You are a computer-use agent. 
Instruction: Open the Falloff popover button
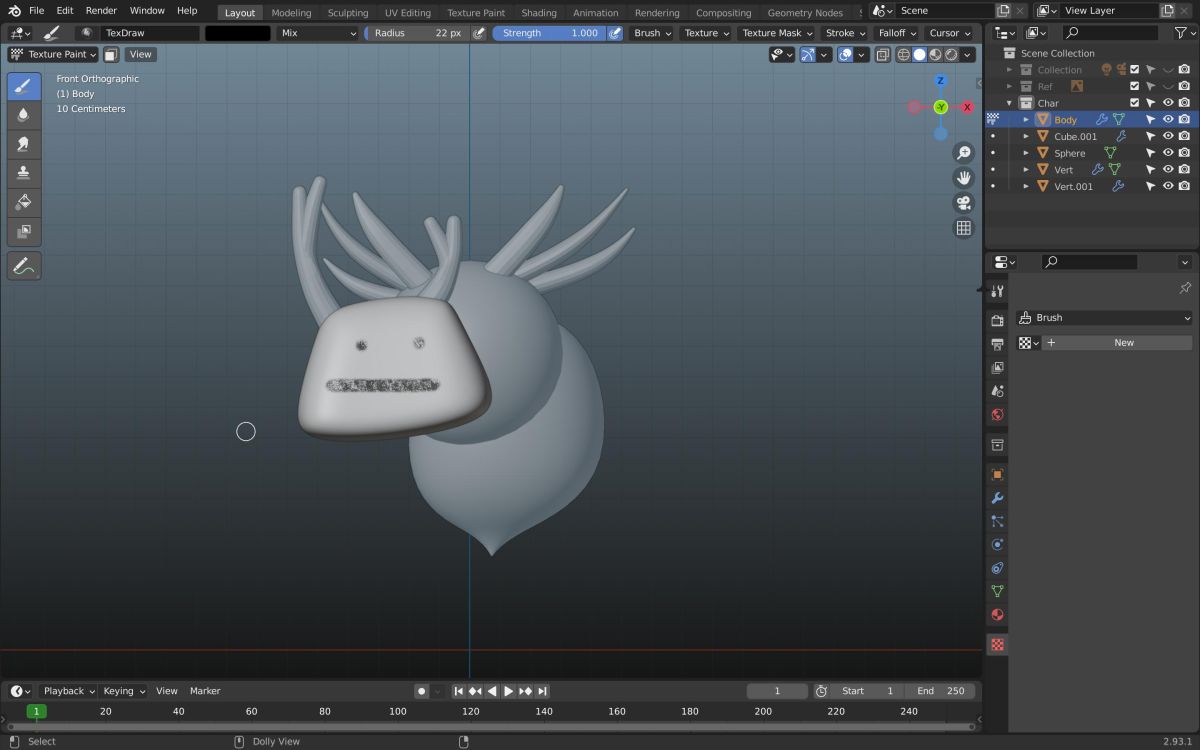[x=897, y=33]
